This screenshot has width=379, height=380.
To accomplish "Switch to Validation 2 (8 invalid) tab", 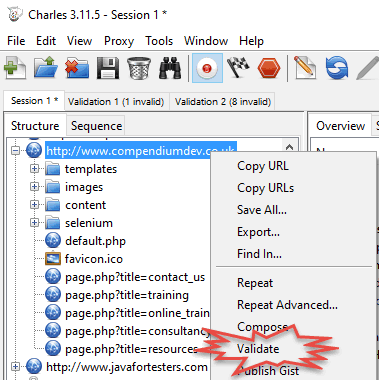I will coord(223,101).
